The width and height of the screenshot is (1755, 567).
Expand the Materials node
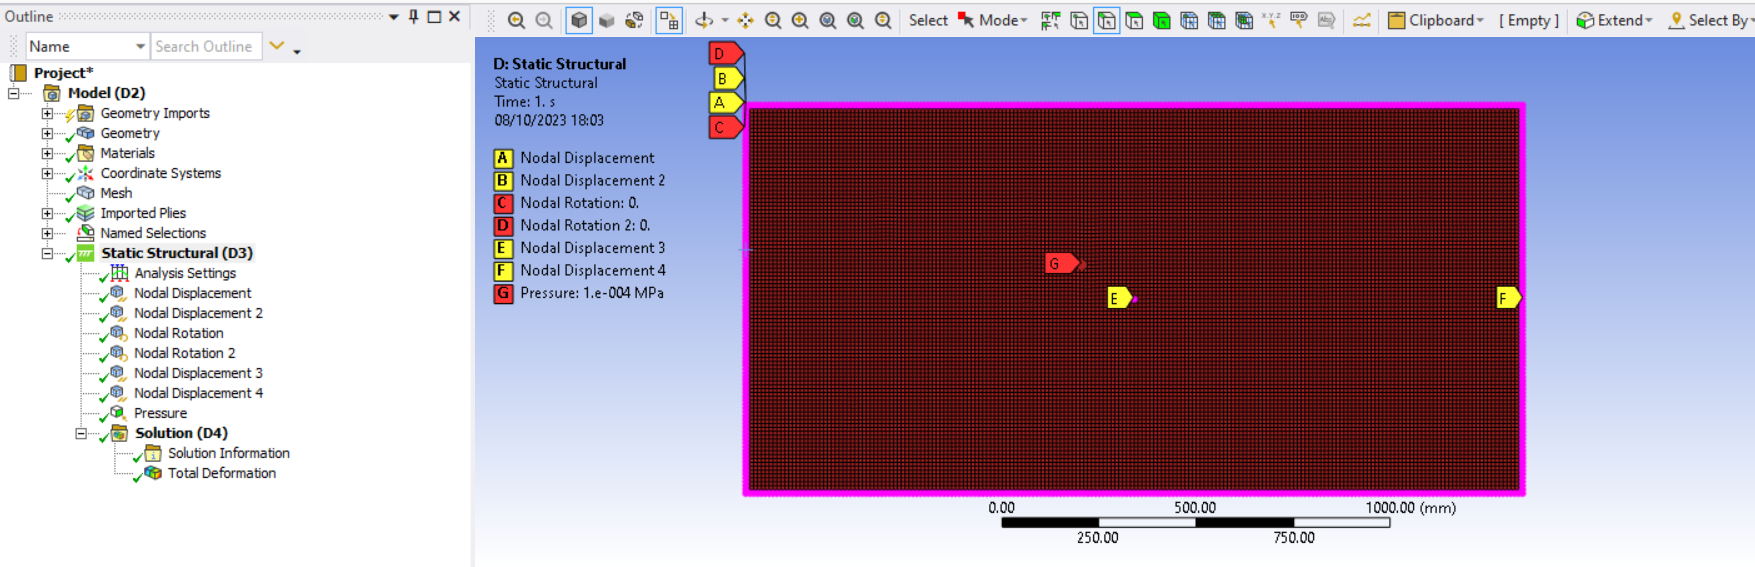click(47, 153)
